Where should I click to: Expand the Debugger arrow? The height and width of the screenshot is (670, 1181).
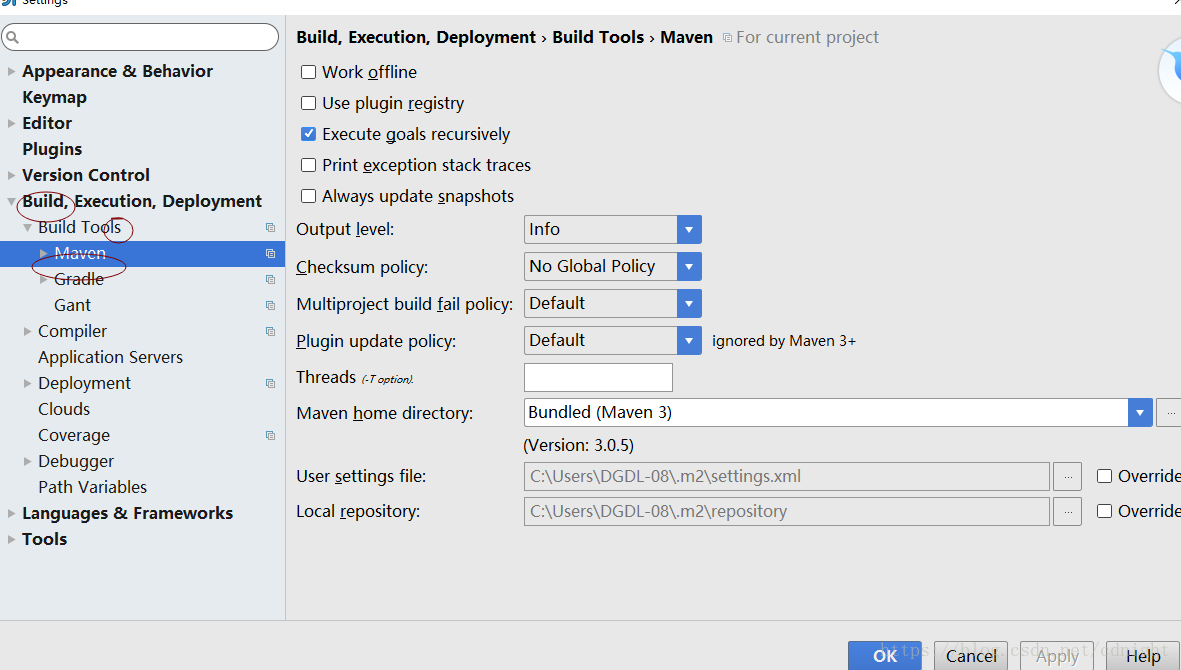27,461
